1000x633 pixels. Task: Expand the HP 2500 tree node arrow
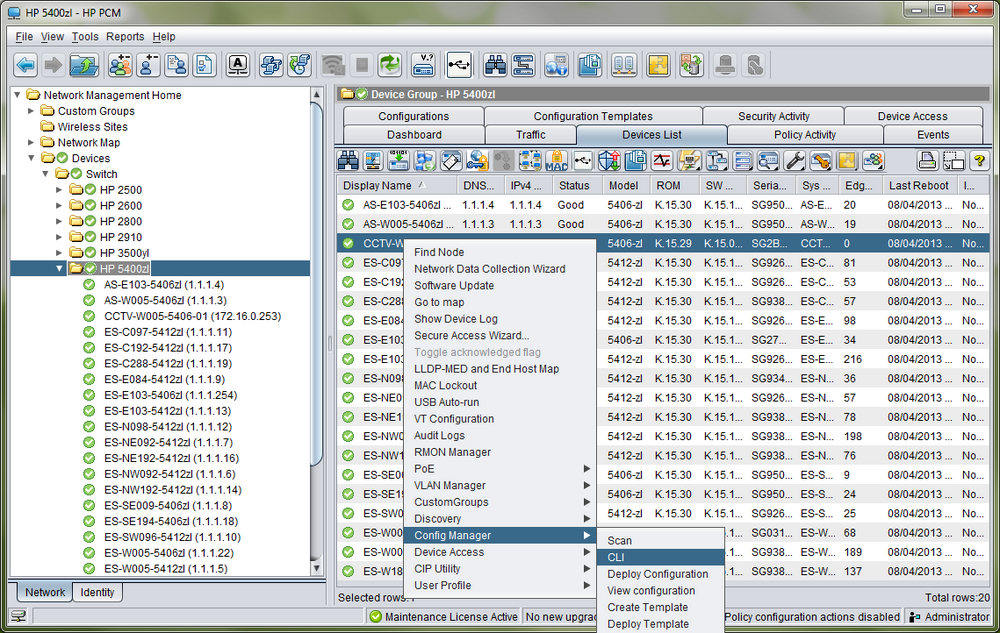(x=59, y=190)
